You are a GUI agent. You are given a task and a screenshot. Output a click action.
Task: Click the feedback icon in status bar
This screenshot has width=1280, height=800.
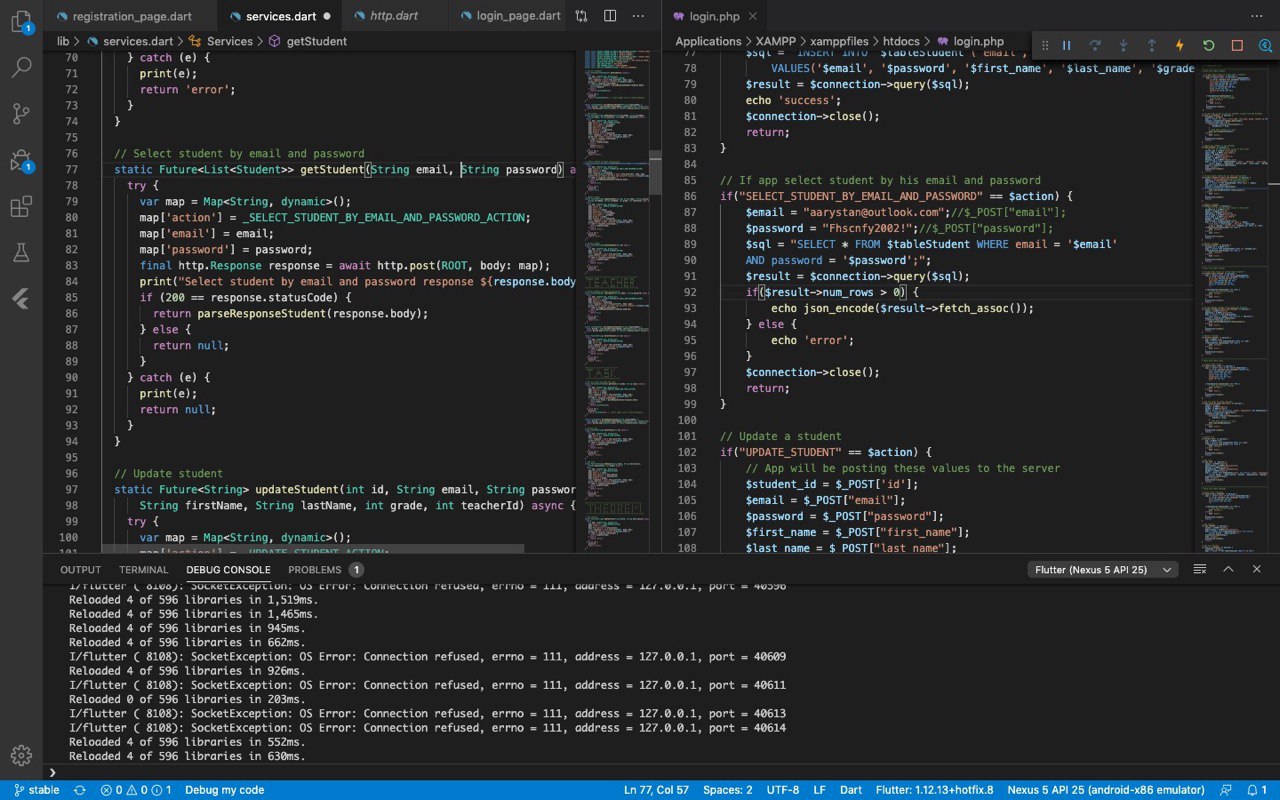(1226, 790)
